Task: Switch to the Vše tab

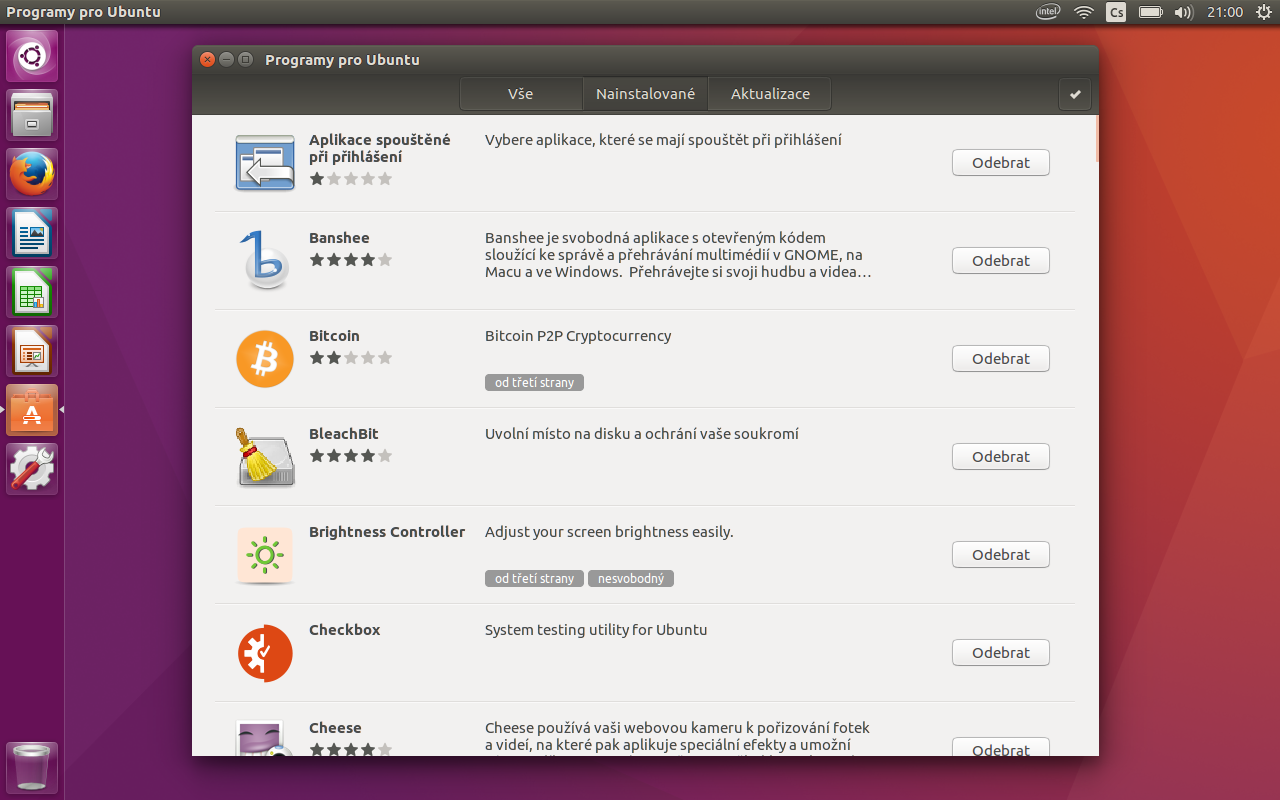Action: (520, 93)
